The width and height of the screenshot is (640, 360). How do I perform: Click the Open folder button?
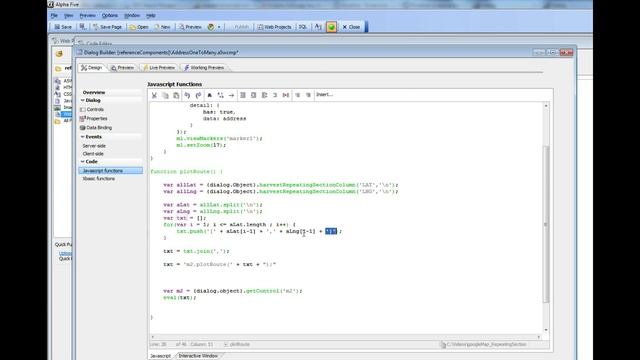click(139, 27)
